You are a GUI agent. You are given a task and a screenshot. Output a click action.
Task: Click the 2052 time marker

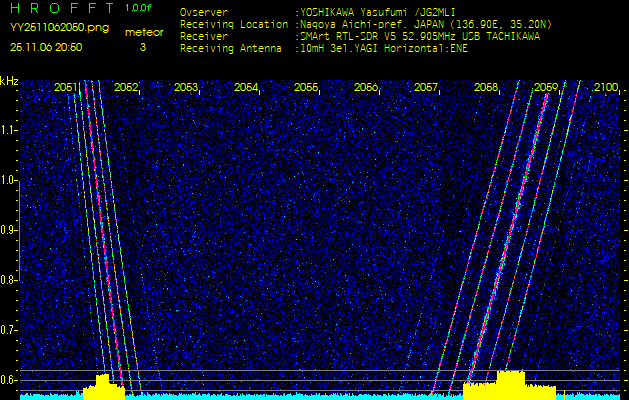pyautogui.click(x=126, y=88)
